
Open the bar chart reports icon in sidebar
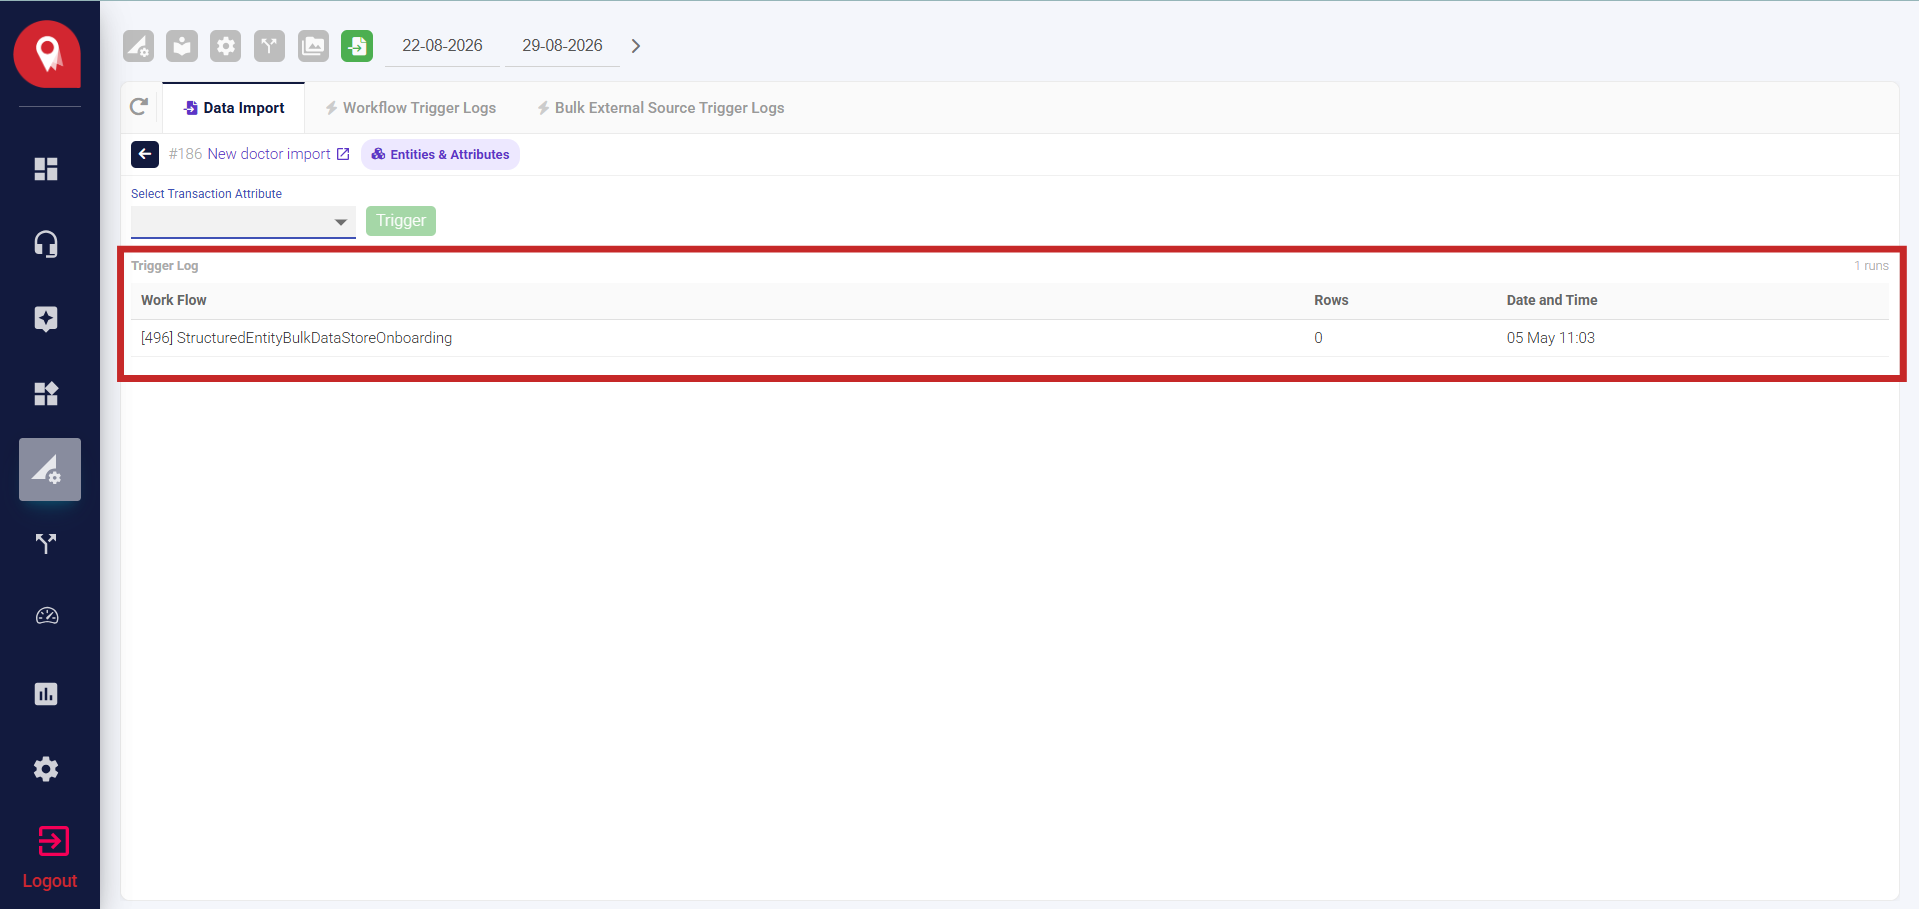46,694
